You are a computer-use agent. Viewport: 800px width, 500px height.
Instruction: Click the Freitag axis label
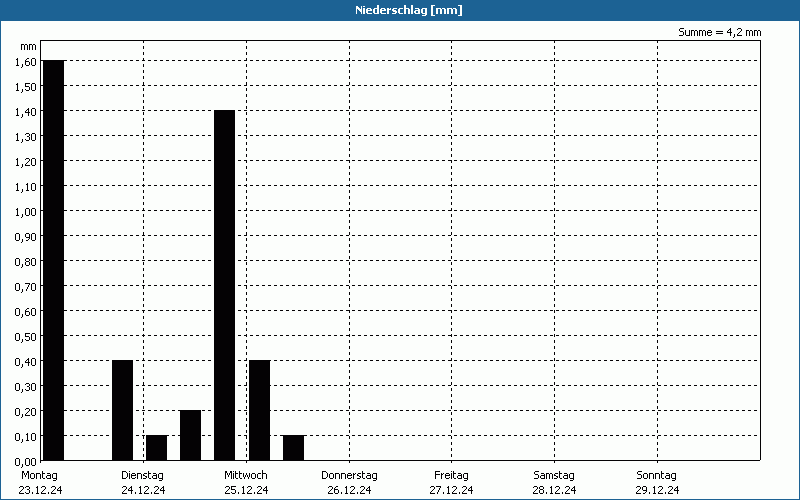pyautogui.click(x=451, y=475)
